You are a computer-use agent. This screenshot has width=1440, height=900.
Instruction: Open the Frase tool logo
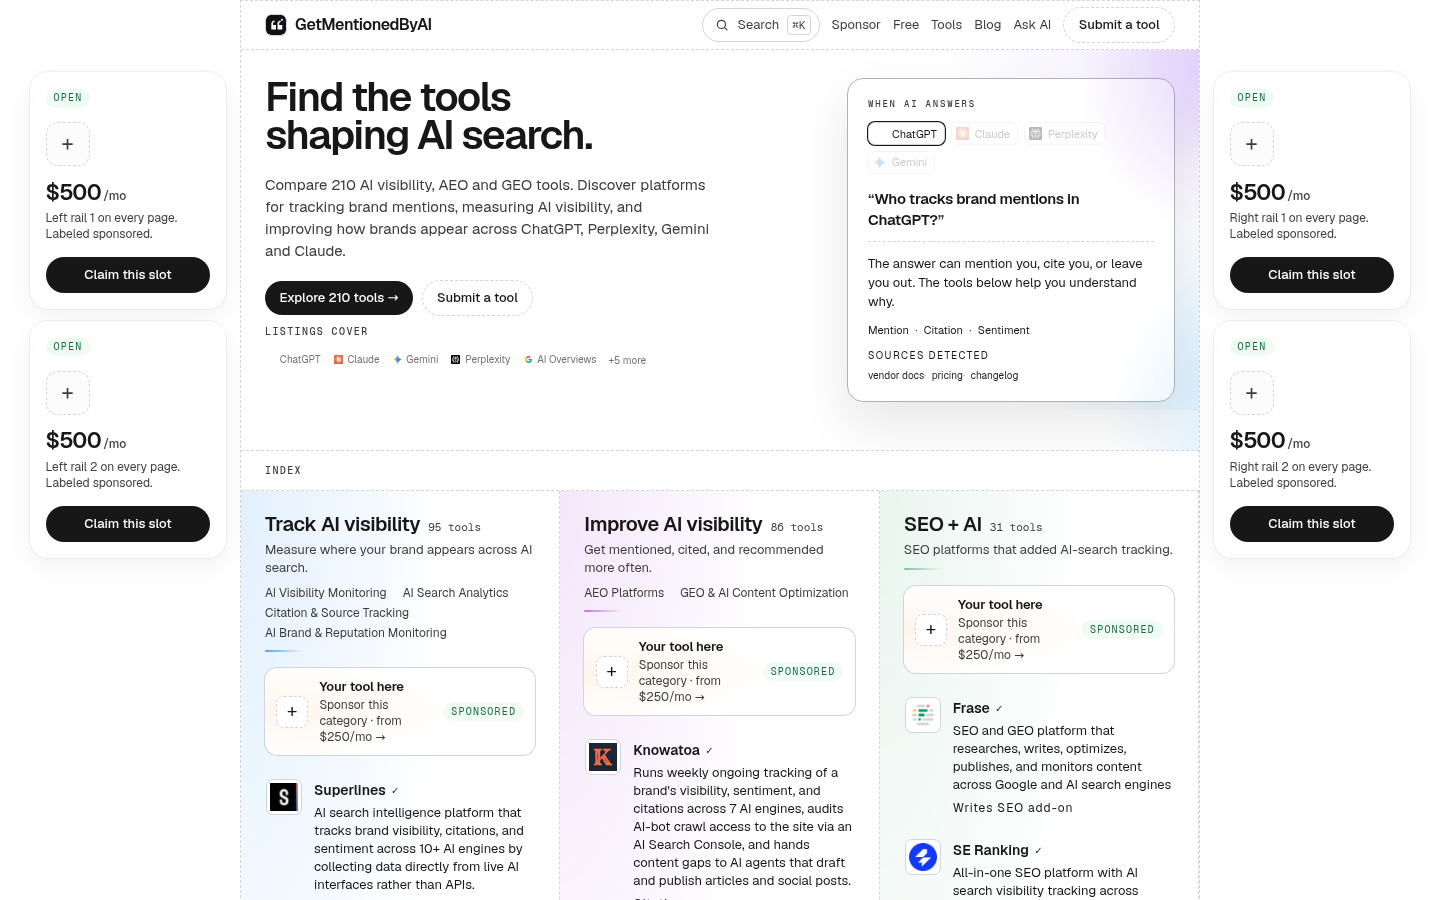[x=923, y=715]
